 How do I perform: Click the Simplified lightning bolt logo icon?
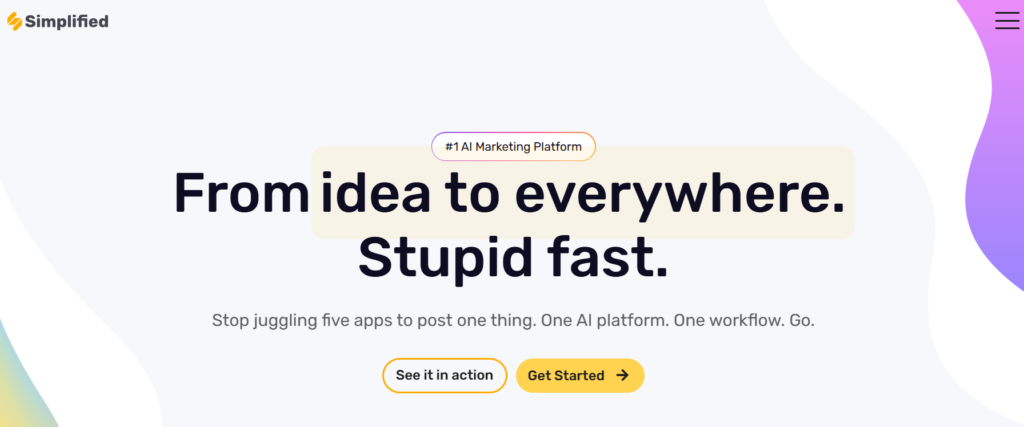point(14,21)
